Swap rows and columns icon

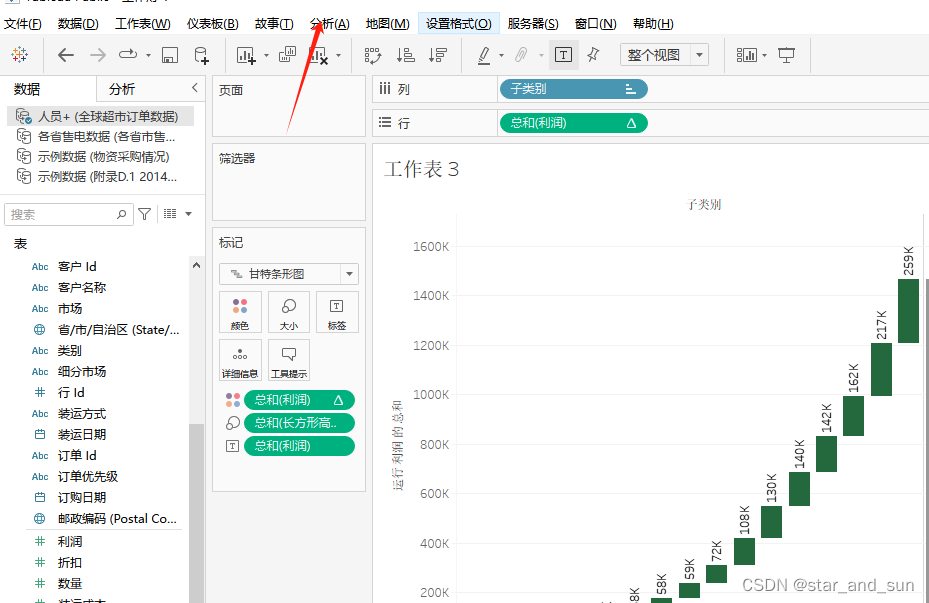[373, 56]
